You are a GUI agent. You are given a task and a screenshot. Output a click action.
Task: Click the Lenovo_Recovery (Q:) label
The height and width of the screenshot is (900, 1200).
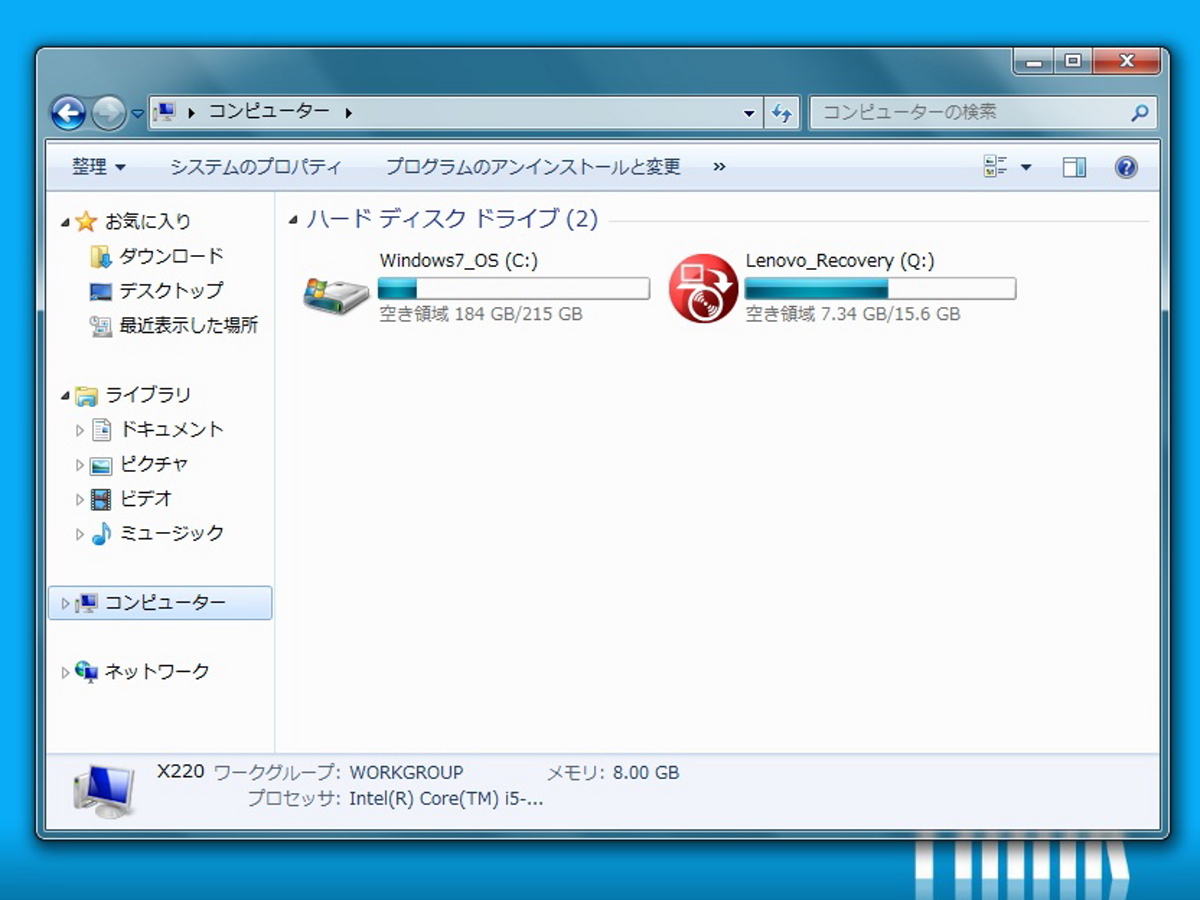tap(840, 261)
